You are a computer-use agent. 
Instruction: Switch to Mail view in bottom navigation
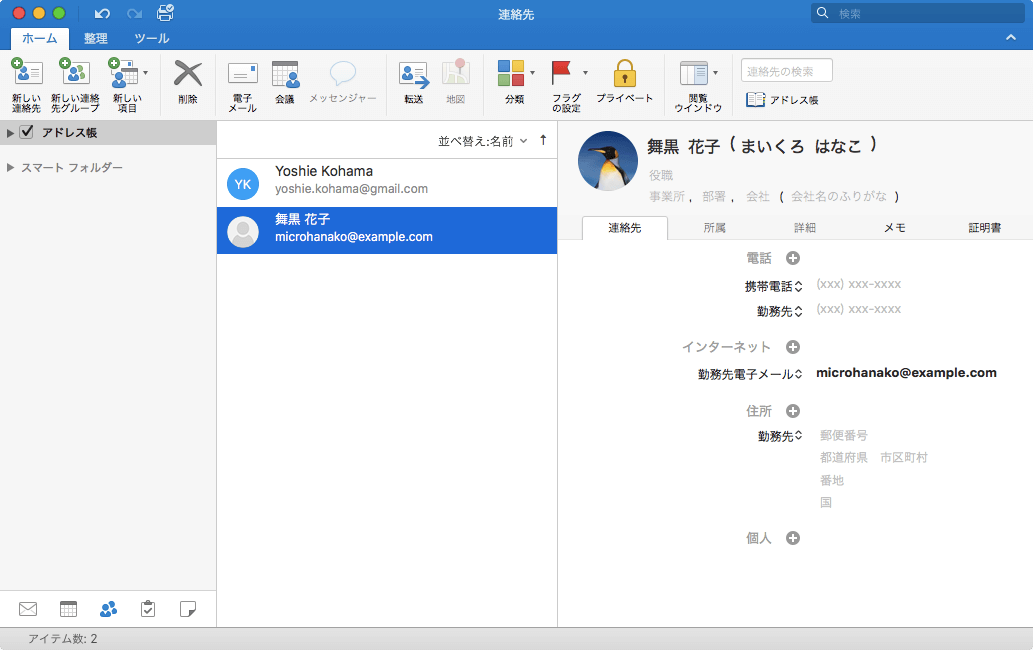(x=28, y=609)
